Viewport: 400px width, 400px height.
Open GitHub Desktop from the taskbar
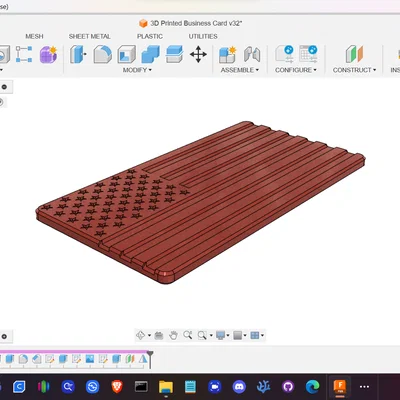(288, 387)
